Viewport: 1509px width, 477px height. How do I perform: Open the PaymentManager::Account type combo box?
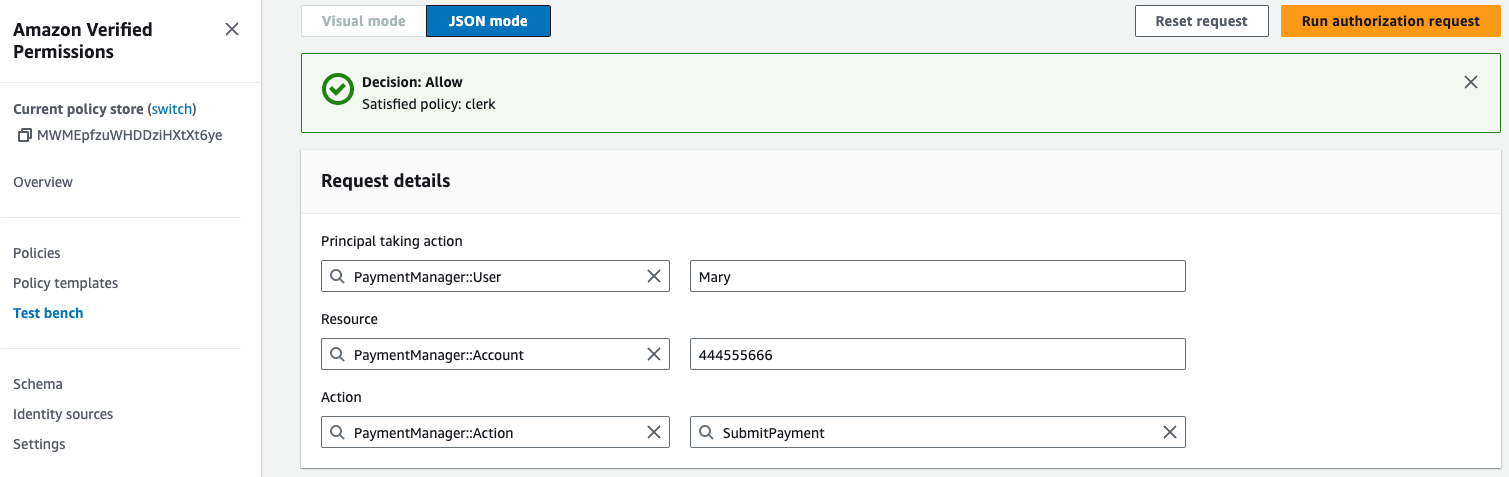click(x=495, y=355)
